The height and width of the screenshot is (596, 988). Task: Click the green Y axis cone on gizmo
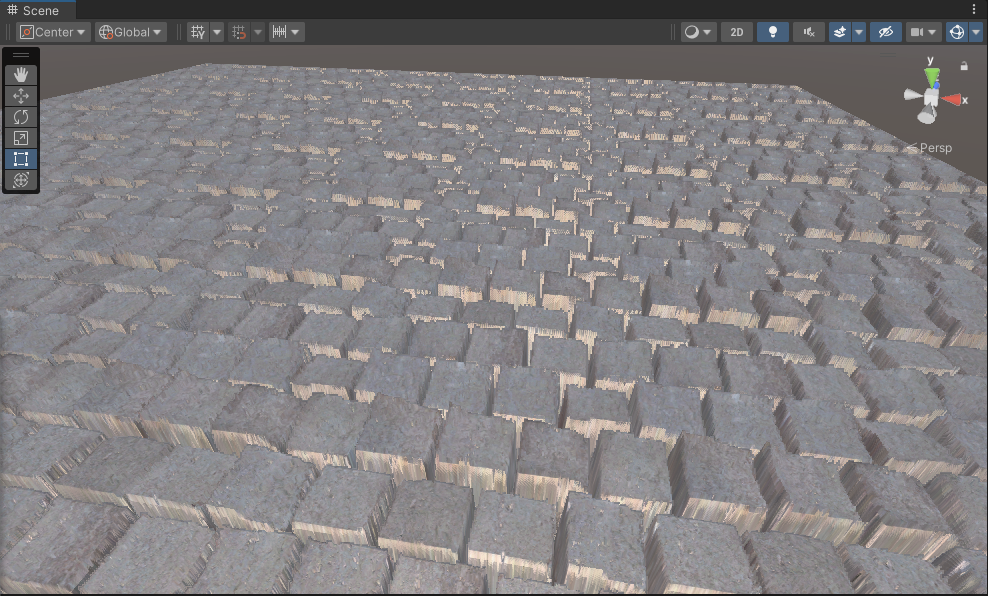(932, 77)
